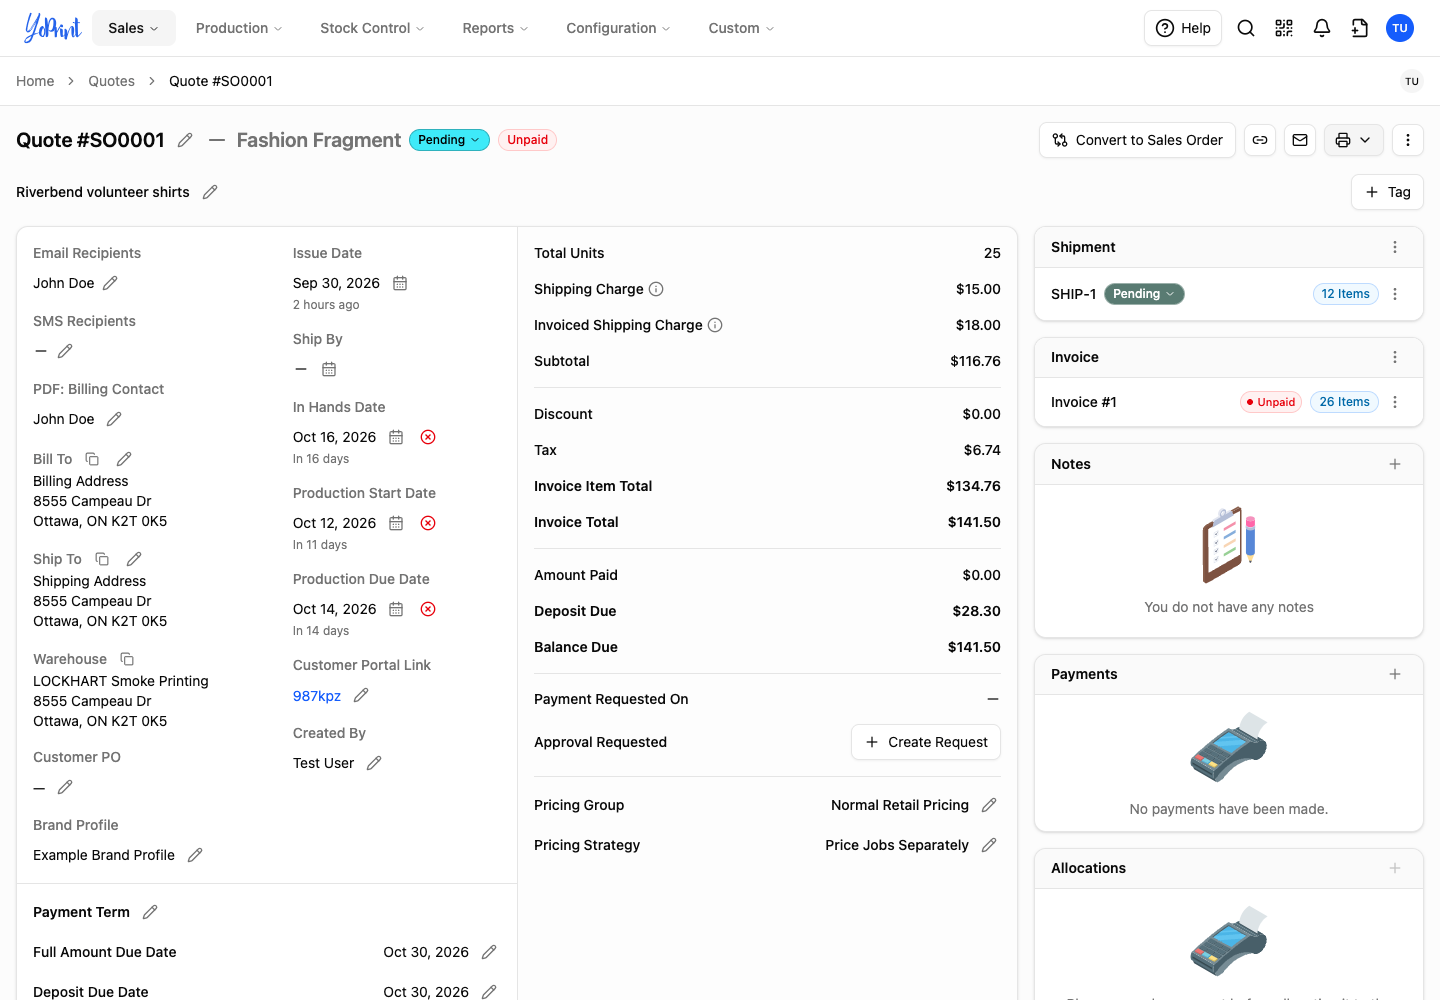The height and width of the screenshot is (1000, 1440).
Task: Click the Create Request button
Action: pos(926,742)
